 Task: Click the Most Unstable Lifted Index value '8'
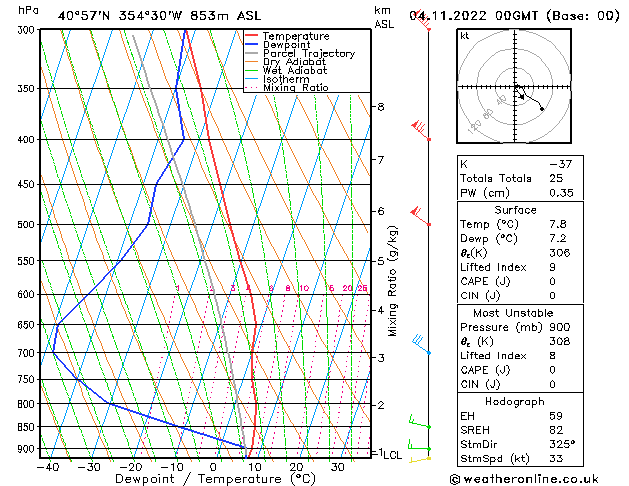(552, 356)
